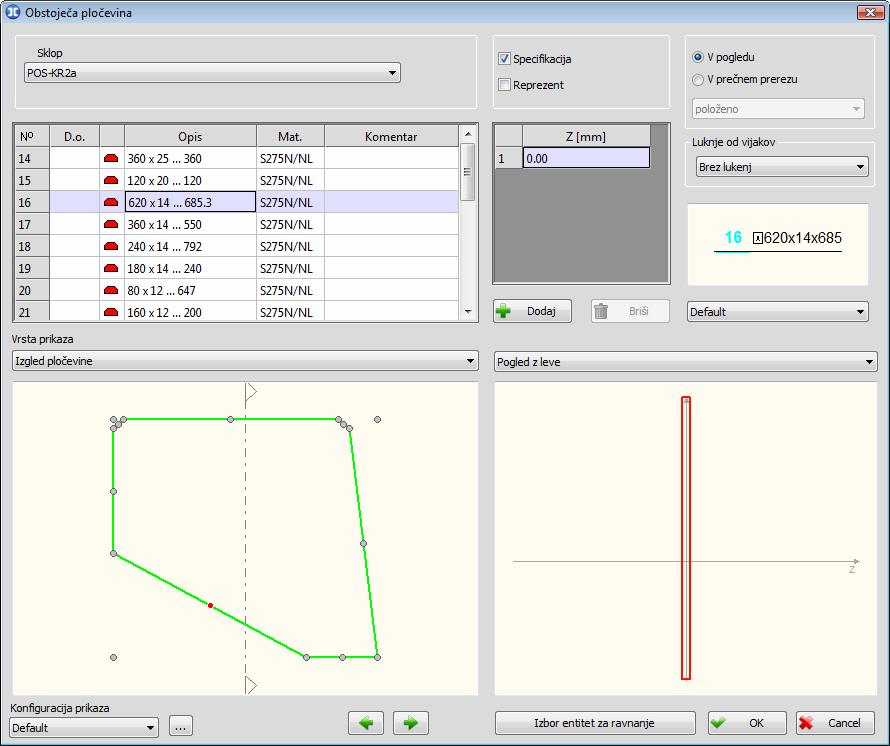Open the Sklop POS-KR2a dropdown
890x746 pixels.
pos(212,73)
